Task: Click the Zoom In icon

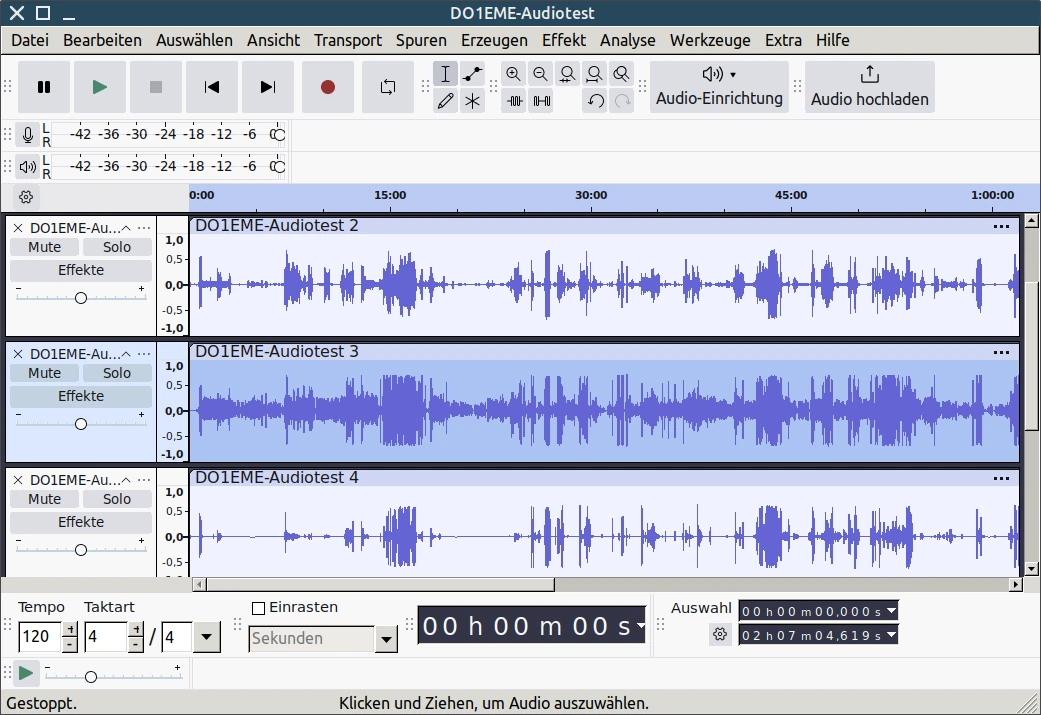Action: [x=513, y=73]
